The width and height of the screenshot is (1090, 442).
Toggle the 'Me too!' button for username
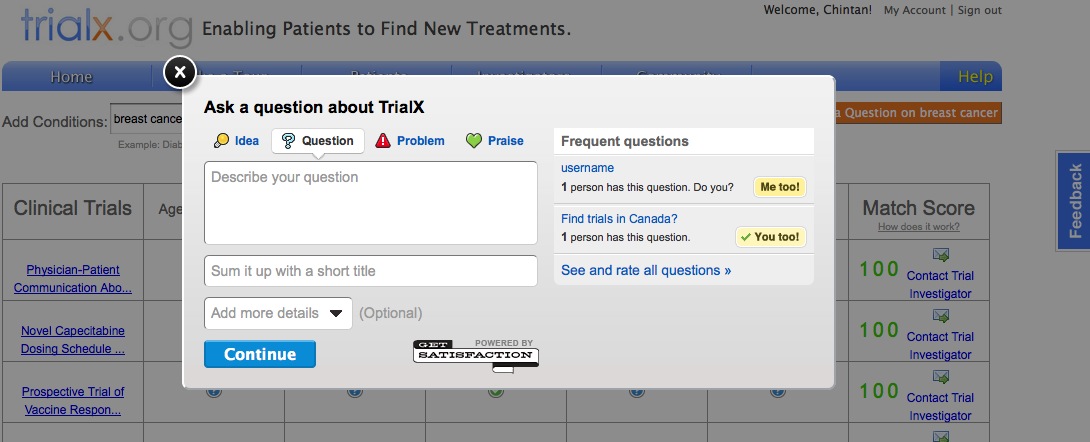coord(780,187)
